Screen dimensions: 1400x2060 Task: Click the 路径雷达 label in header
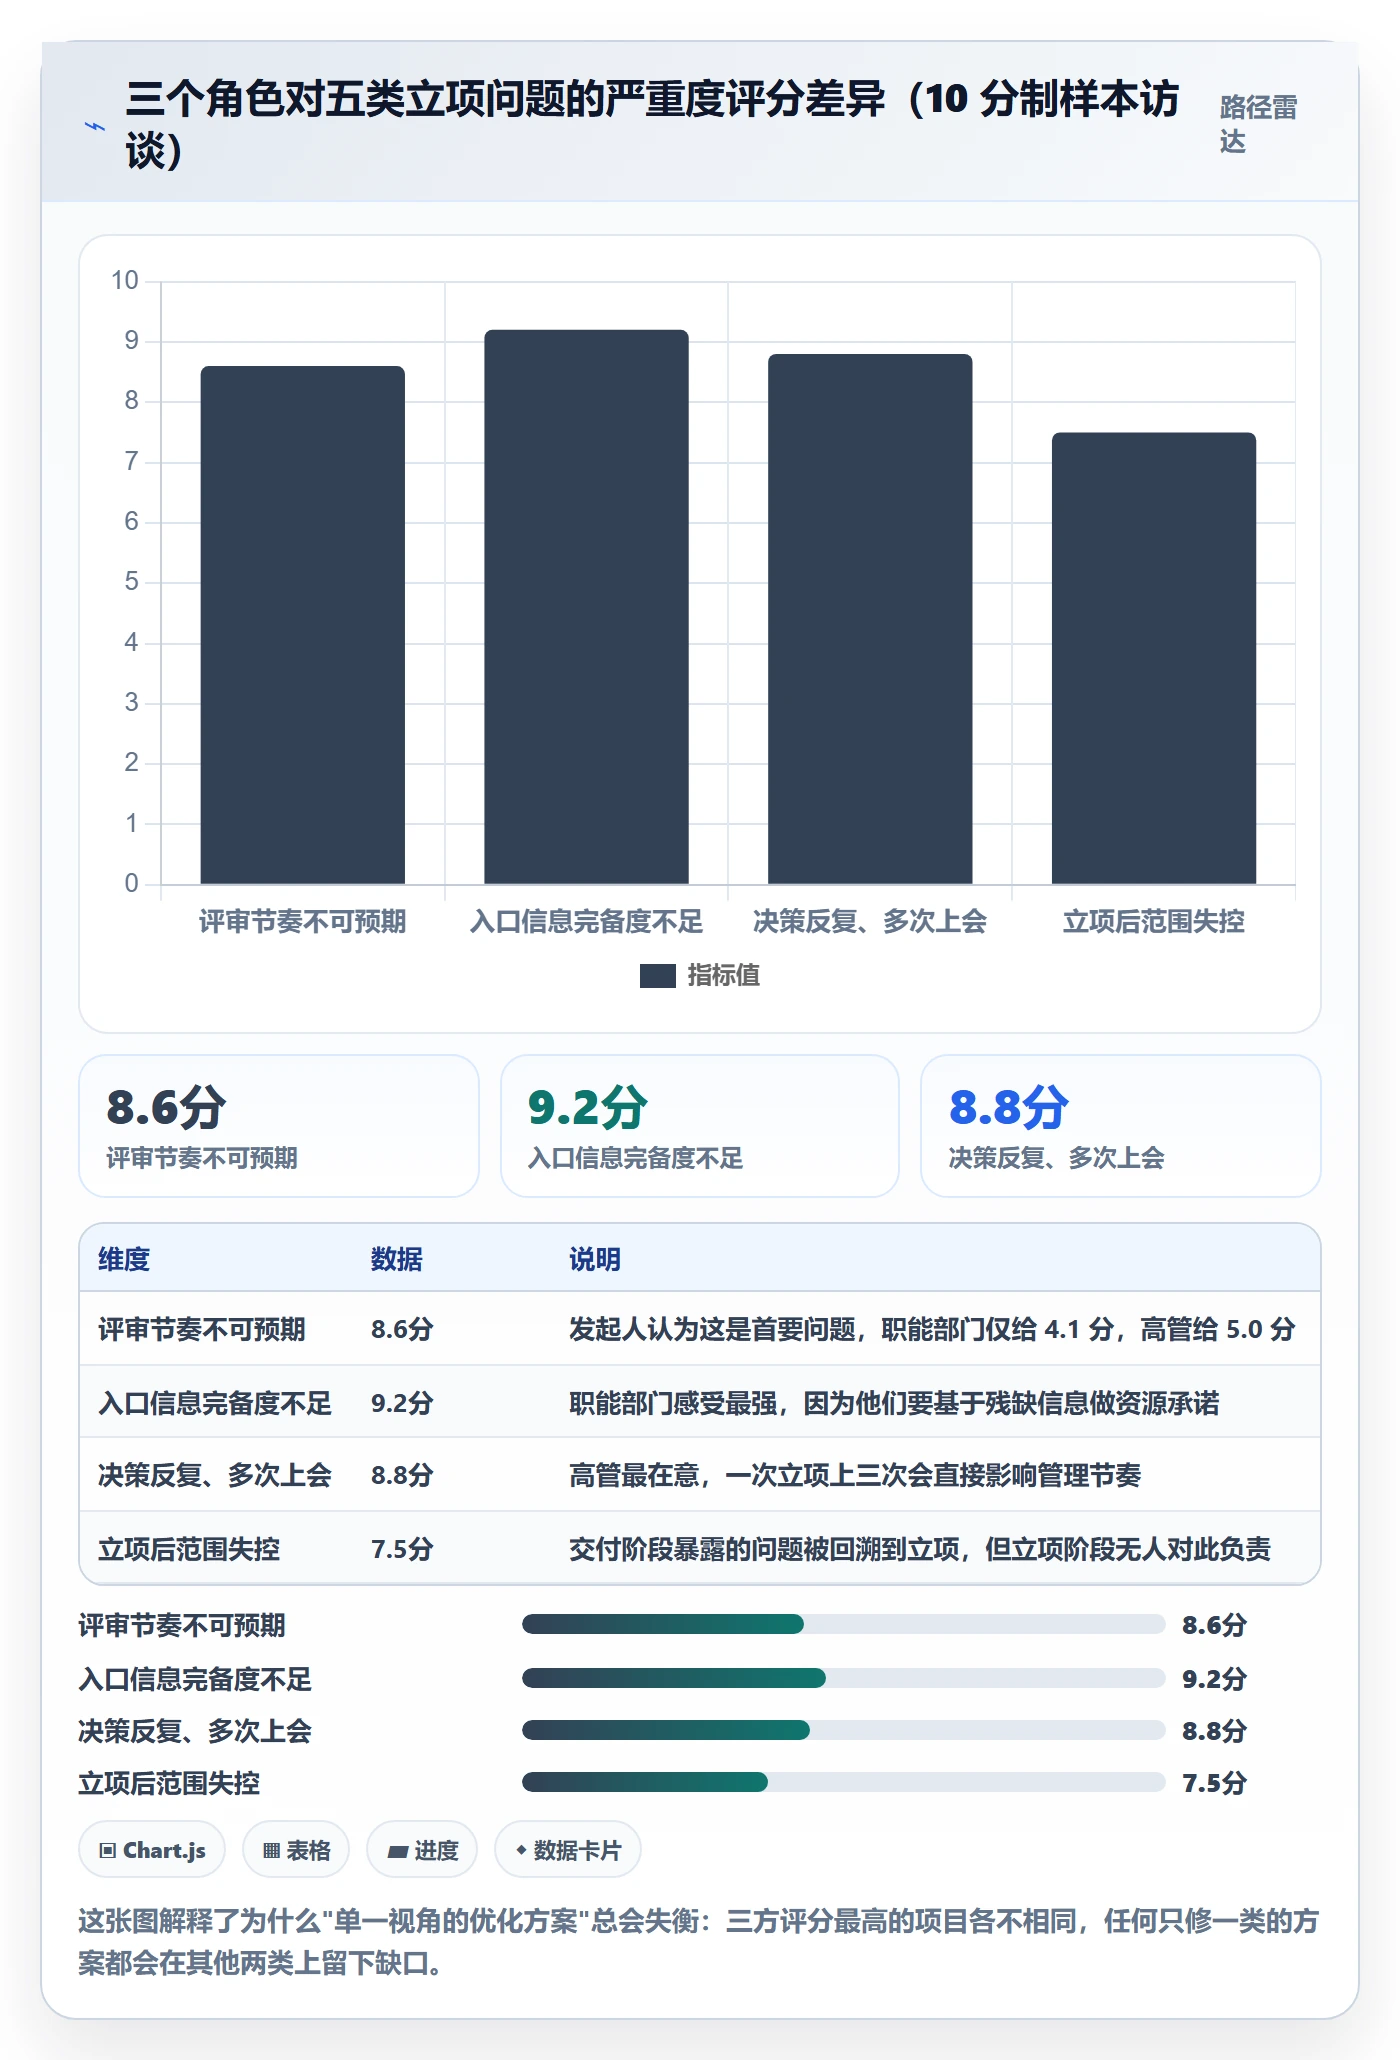pyautogui.click(x=1258, y=124)
